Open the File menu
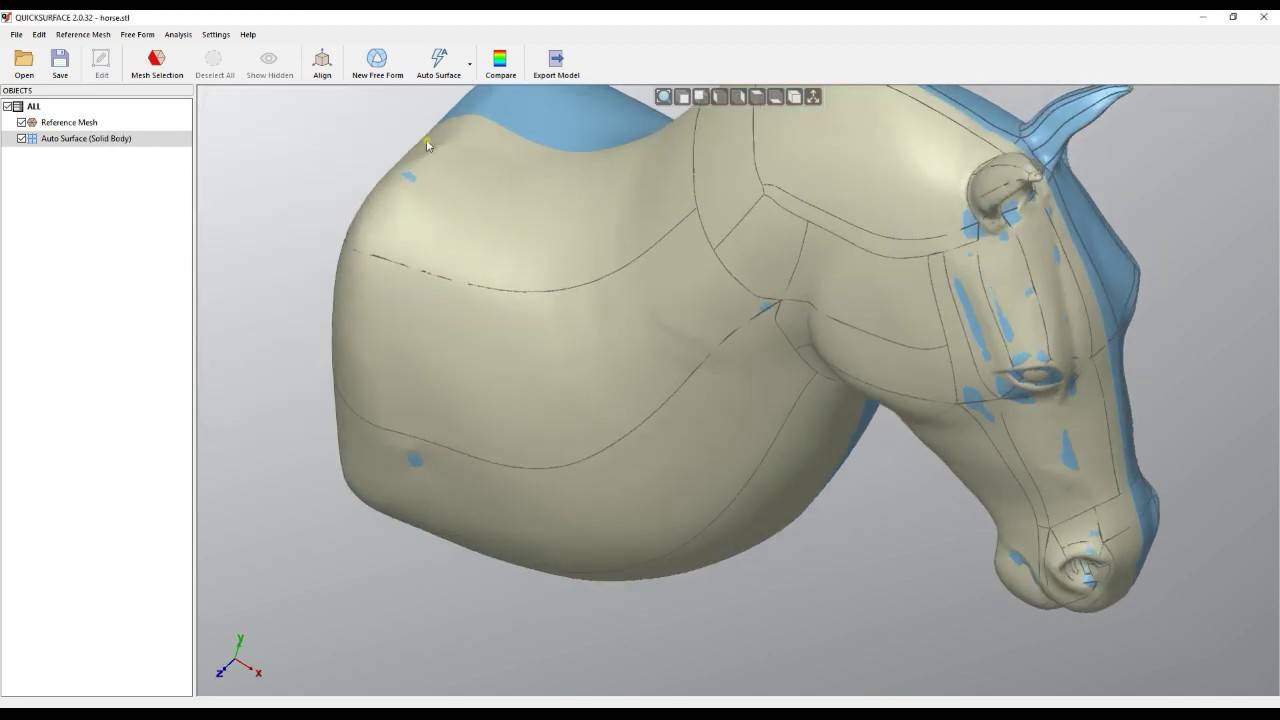This screenshot has width=1280, height=720. 16,35
